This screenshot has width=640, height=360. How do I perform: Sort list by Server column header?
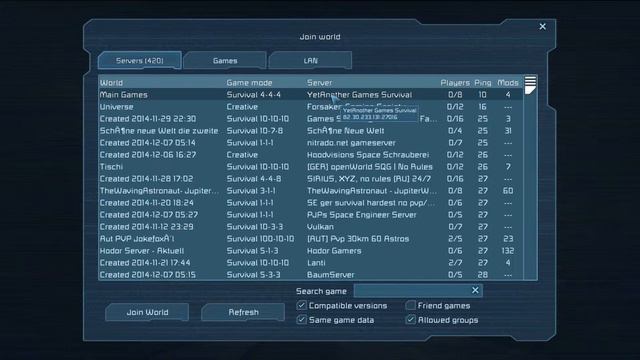coord(320,83)
